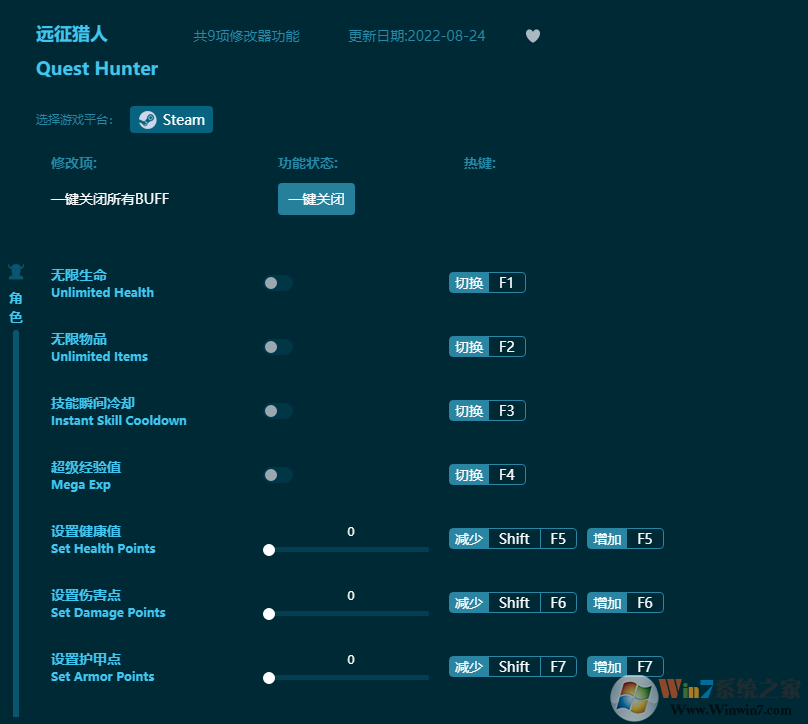Click the Mega Exp label
The width and height of the screenshot is (808, 724).
point(81,485)
